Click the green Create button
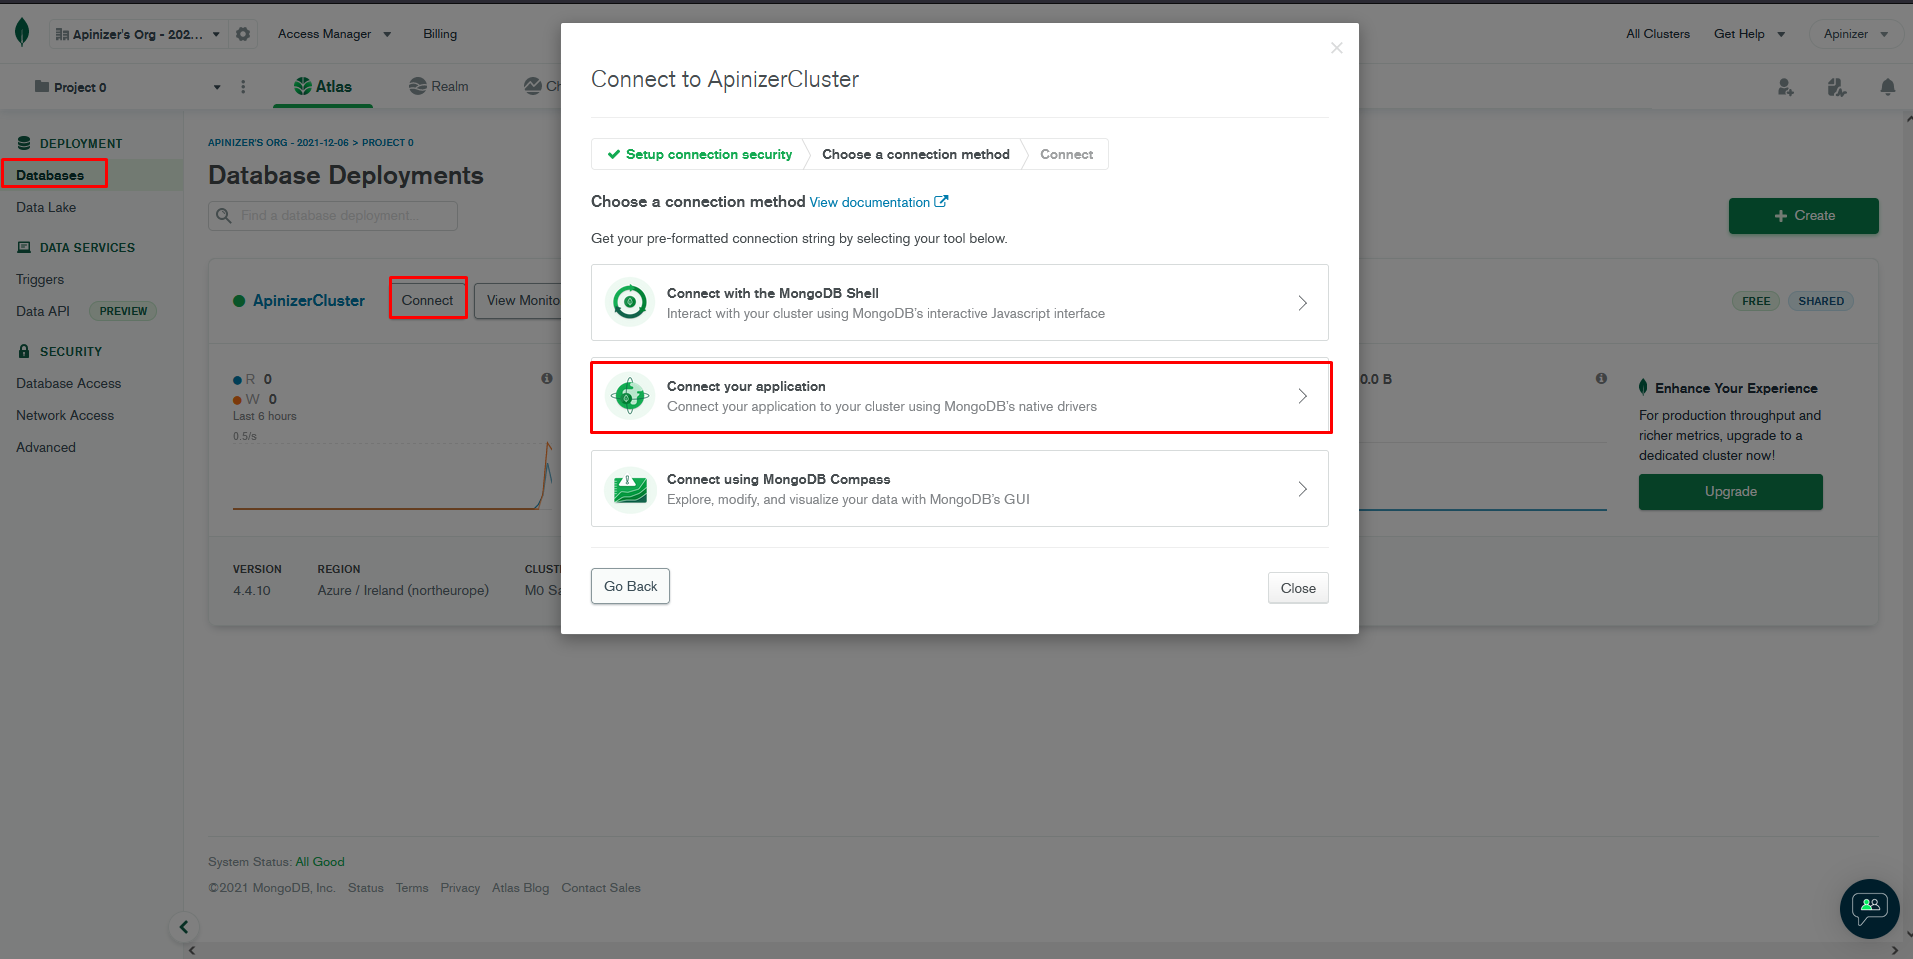This screenshot has width=1913, height=959. click(x=1803, y=215)
